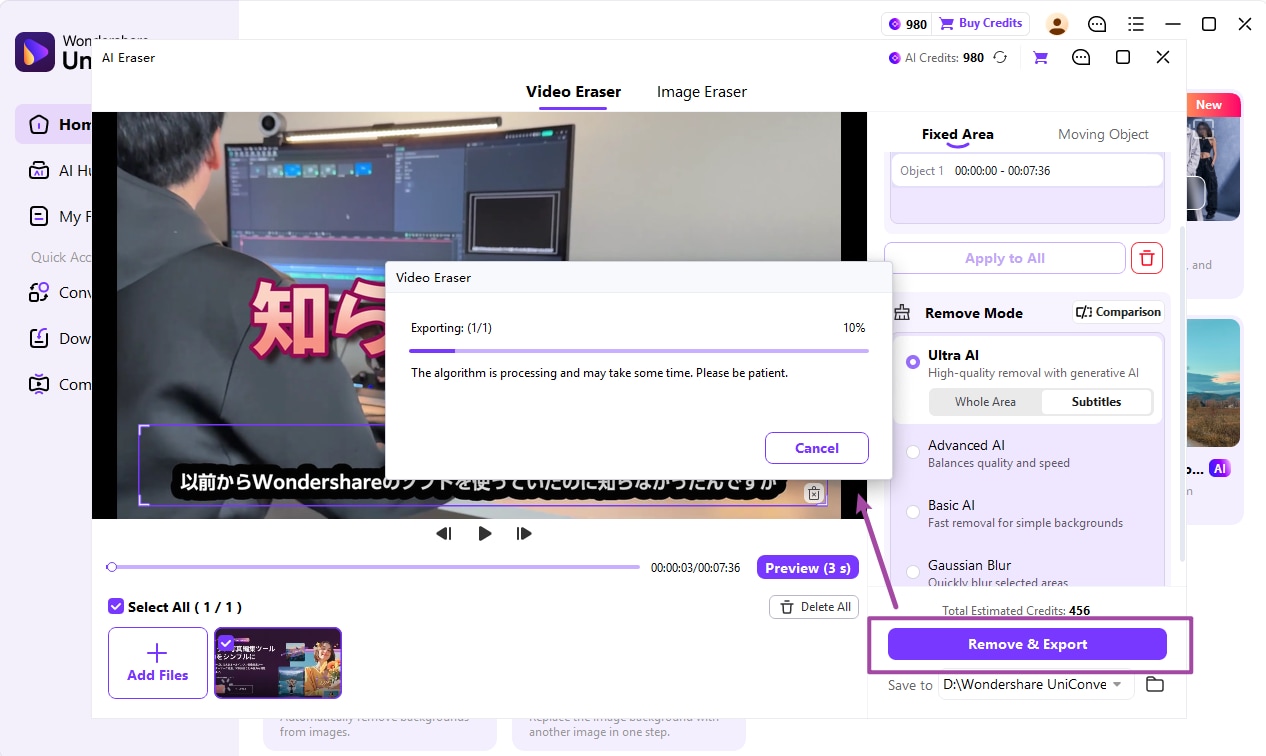Cancel the export in the Video Eraser dialog
This screenshot has width=1266, height=756.
(817, 448)
